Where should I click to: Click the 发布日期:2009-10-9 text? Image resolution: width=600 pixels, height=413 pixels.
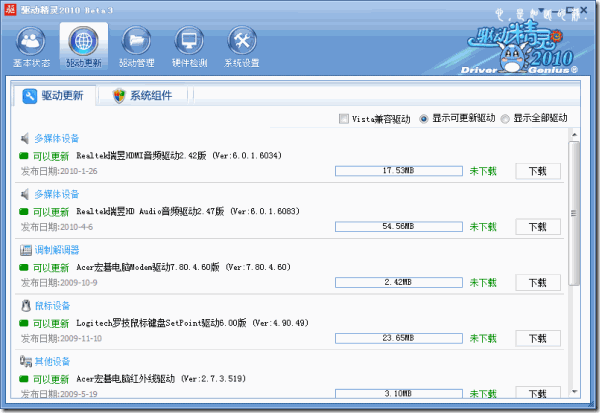(x=59, y=283)
